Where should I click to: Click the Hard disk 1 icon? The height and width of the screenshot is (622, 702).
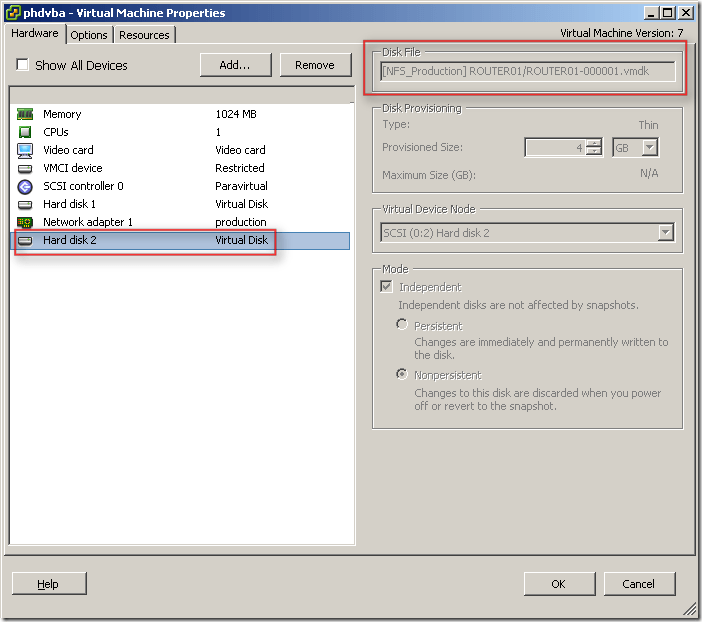25,204
